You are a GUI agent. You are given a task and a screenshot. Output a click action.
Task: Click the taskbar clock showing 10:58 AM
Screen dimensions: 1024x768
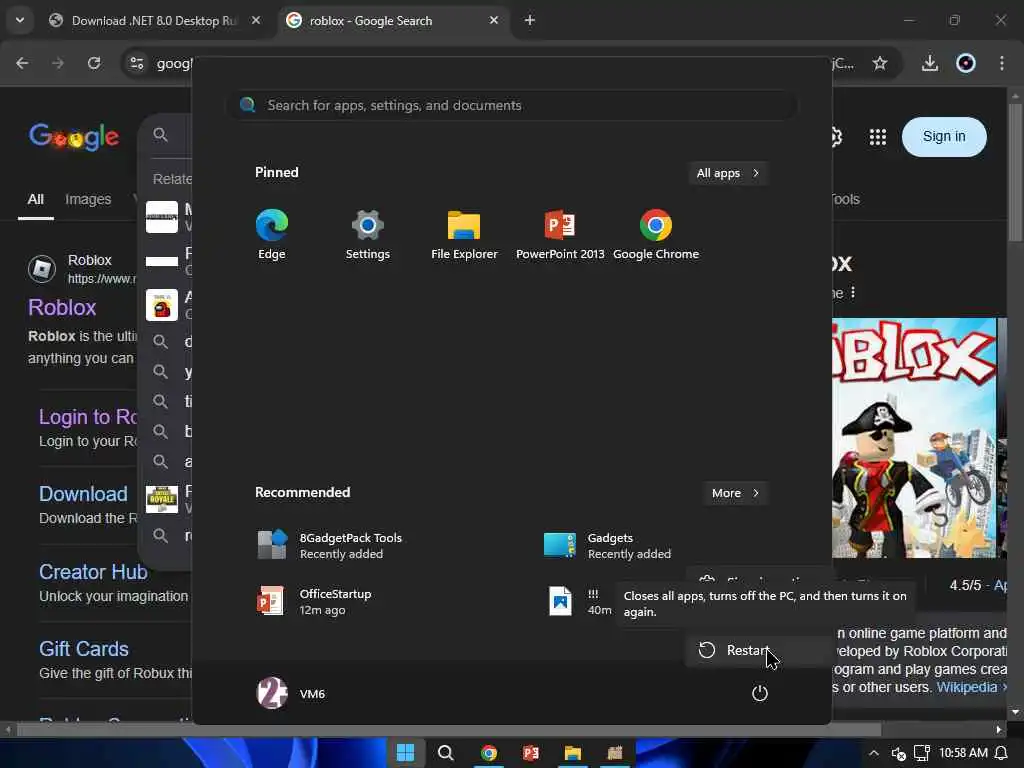click(x=963, y=753)
